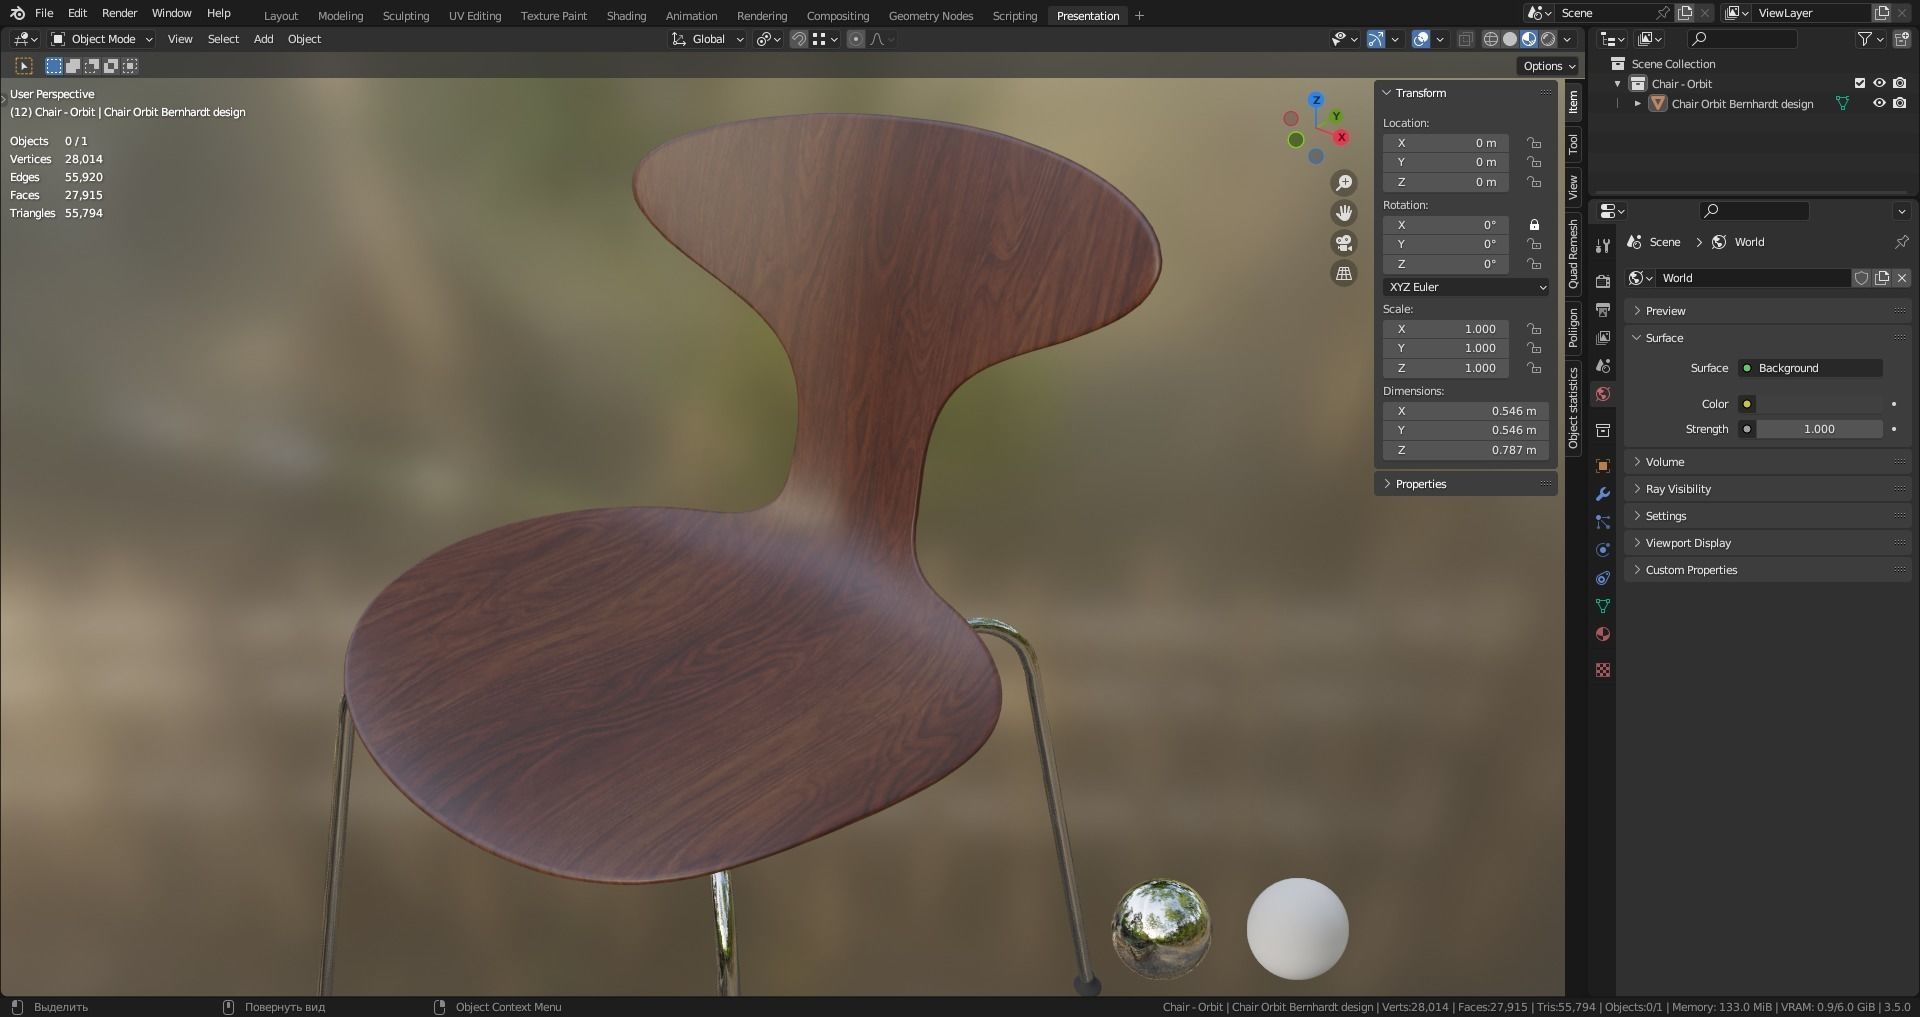1920x1017 pixels.
Task: Open the Collection properties tab icon
Action: click(x=1603, y=430)
